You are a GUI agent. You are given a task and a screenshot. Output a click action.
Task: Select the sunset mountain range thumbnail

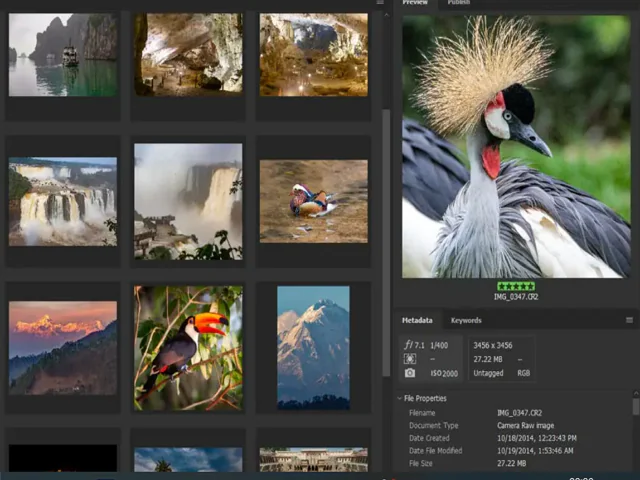tap(63, 348)
